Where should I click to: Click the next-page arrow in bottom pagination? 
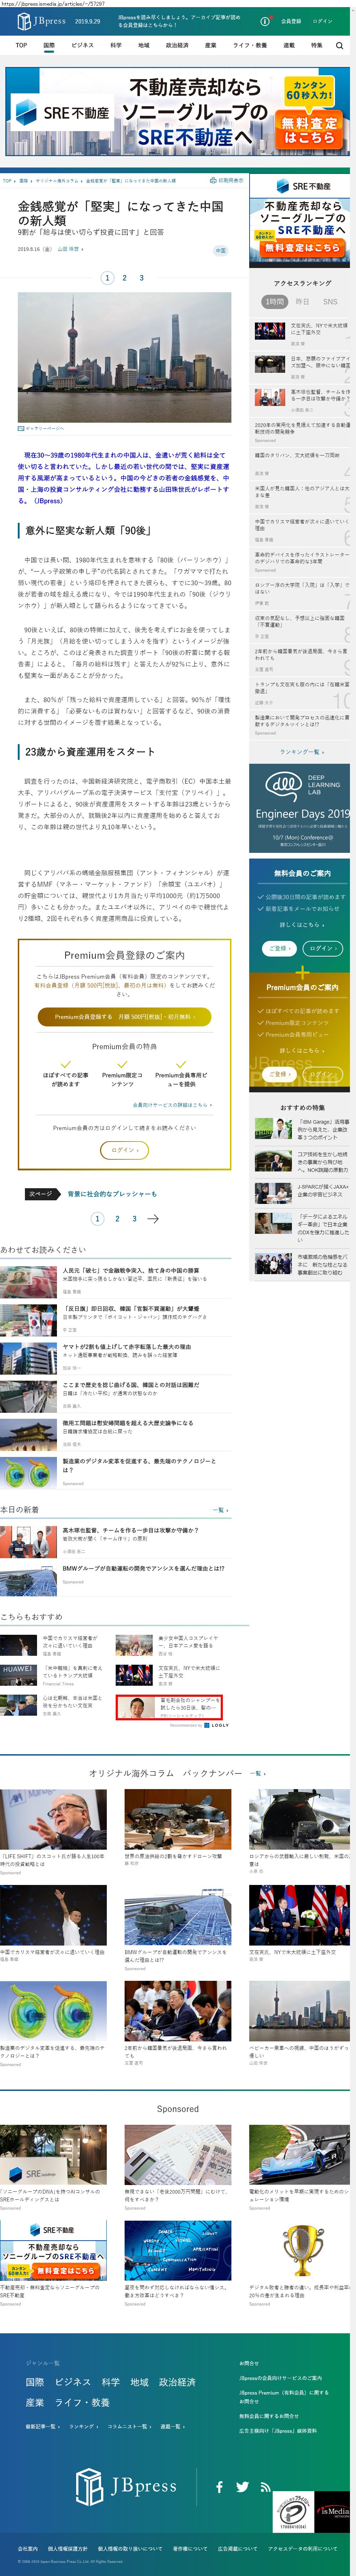coord(153,1218)
